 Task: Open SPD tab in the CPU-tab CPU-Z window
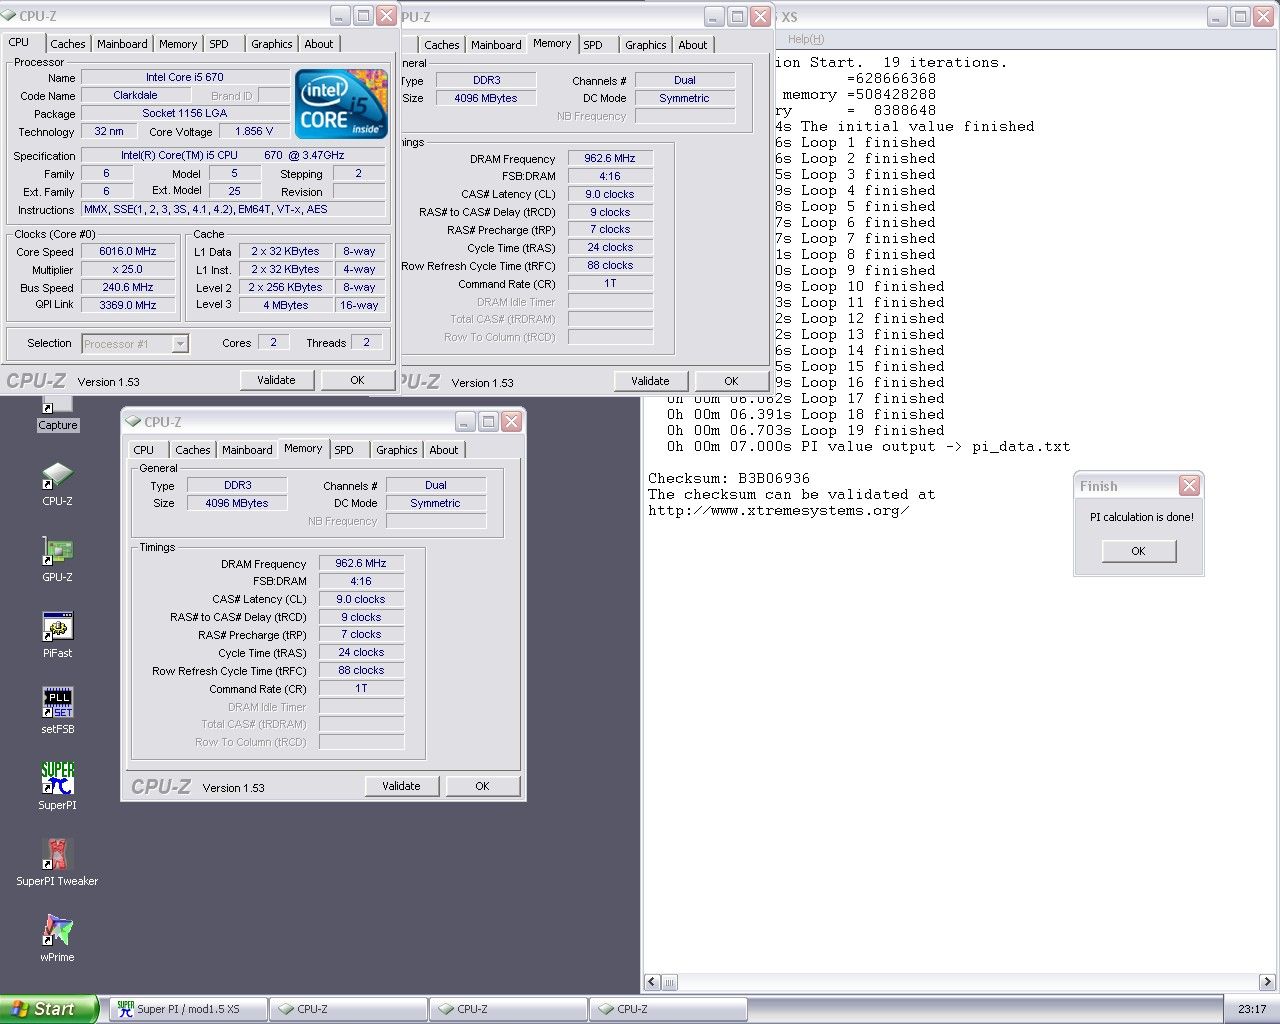219,44
